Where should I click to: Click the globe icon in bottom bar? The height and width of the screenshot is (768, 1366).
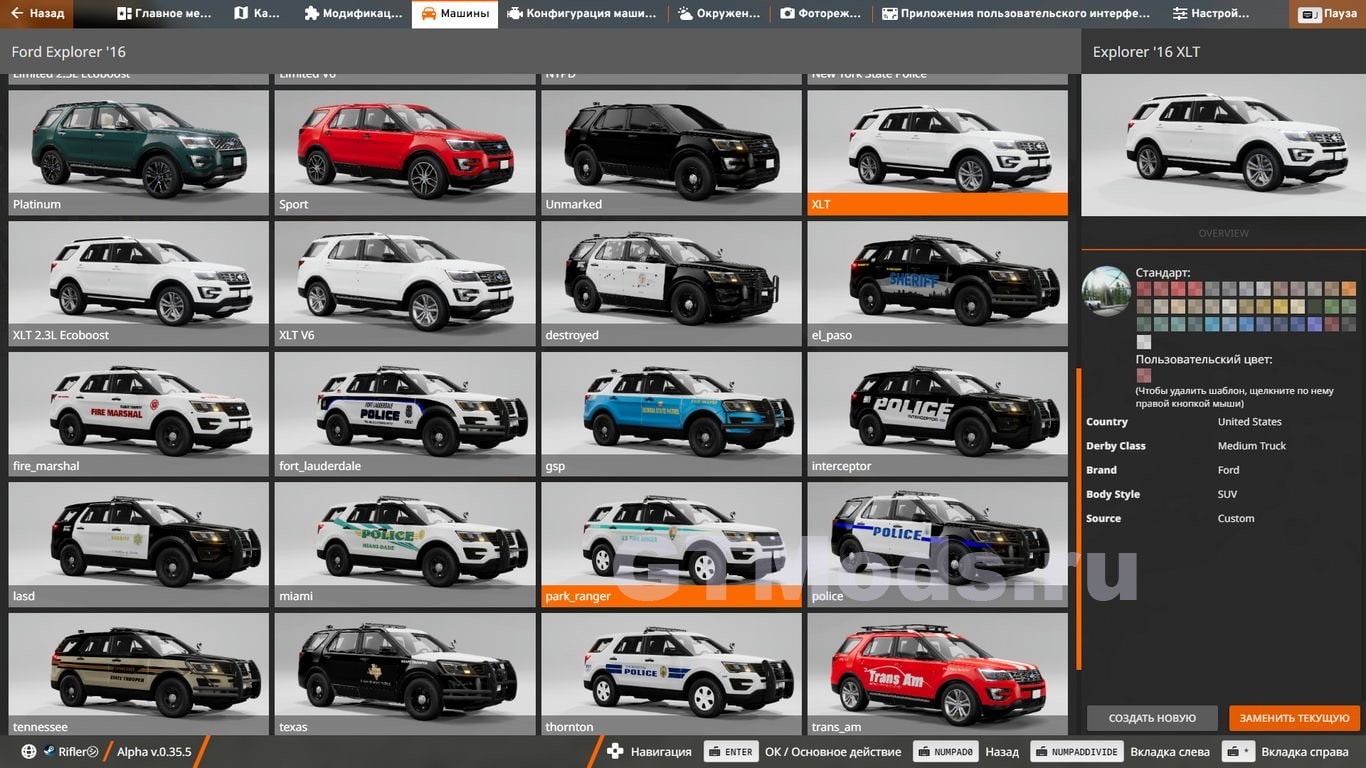point(28,752)
